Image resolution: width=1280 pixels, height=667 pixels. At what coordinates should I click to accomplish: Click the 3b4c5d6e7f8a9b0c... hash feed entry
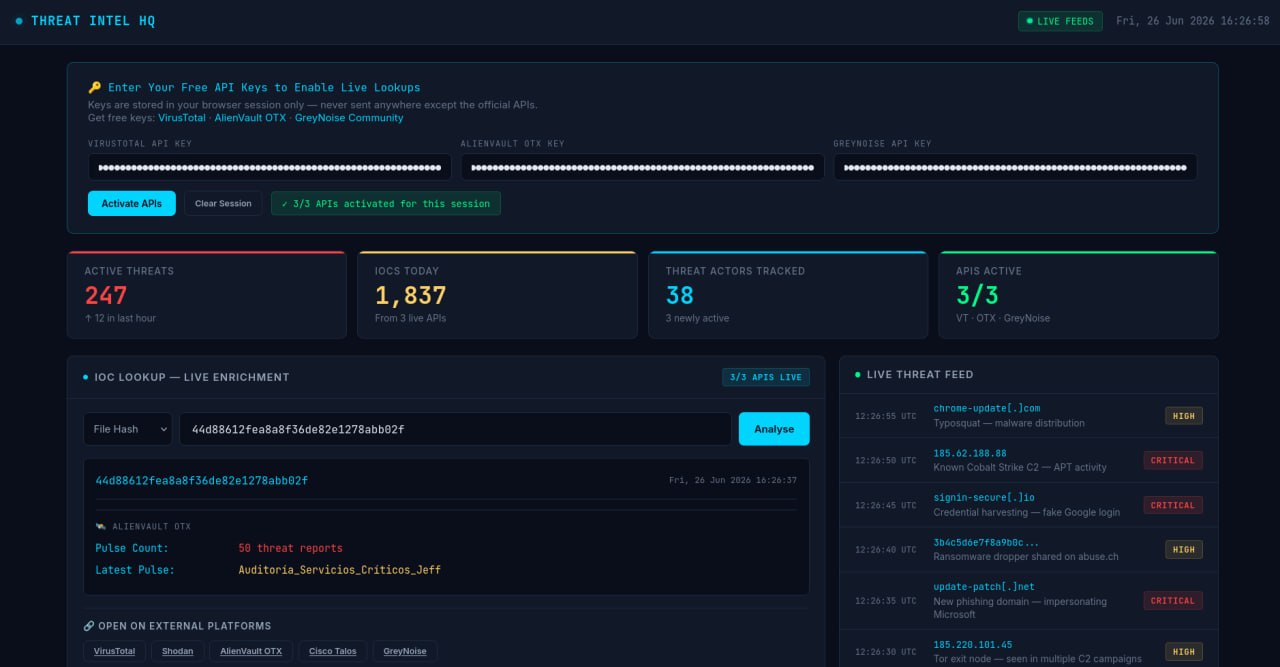tap(1028, 549)
